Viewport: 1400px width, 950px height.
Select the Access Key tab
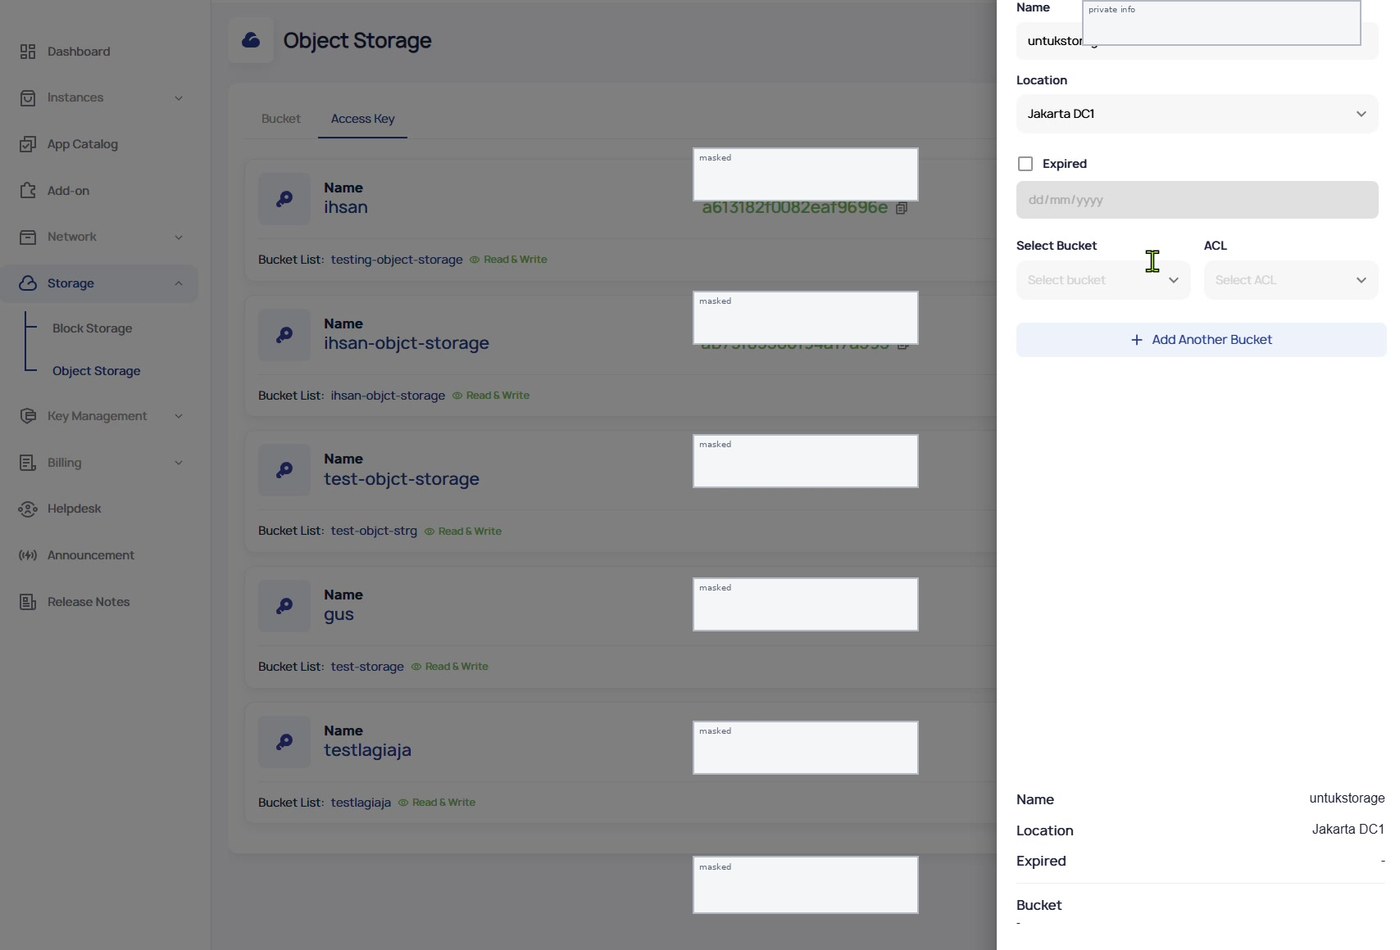pyautogui.click(x=362, y=119)
